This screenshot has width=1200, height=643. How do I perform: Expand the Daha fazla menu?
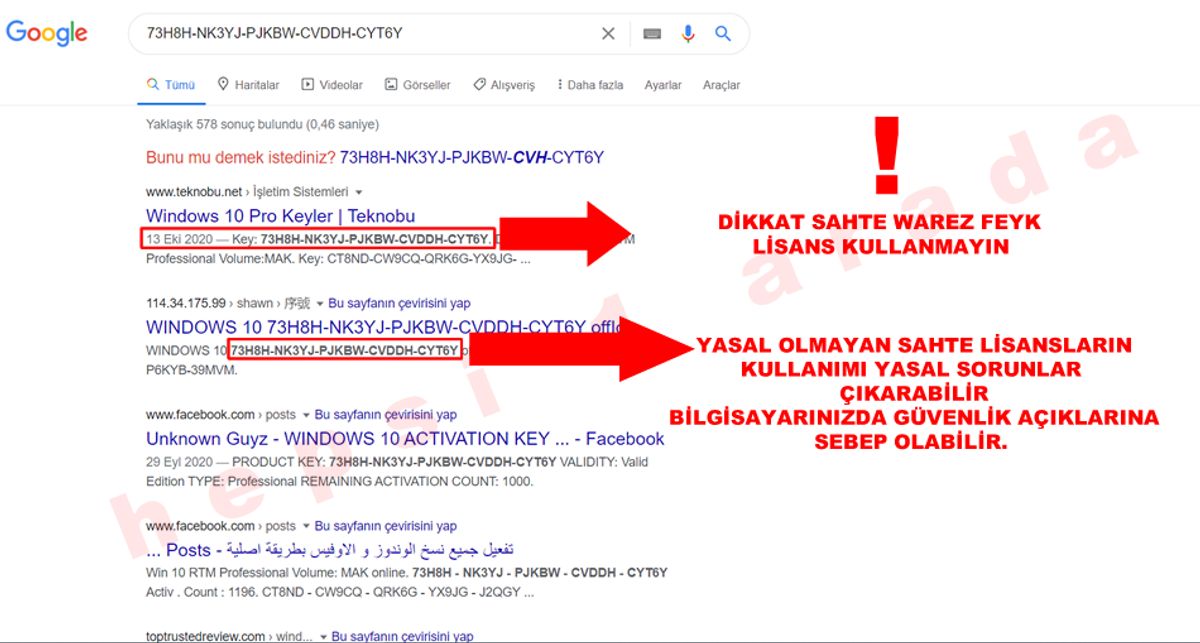[x=590, y=85]
